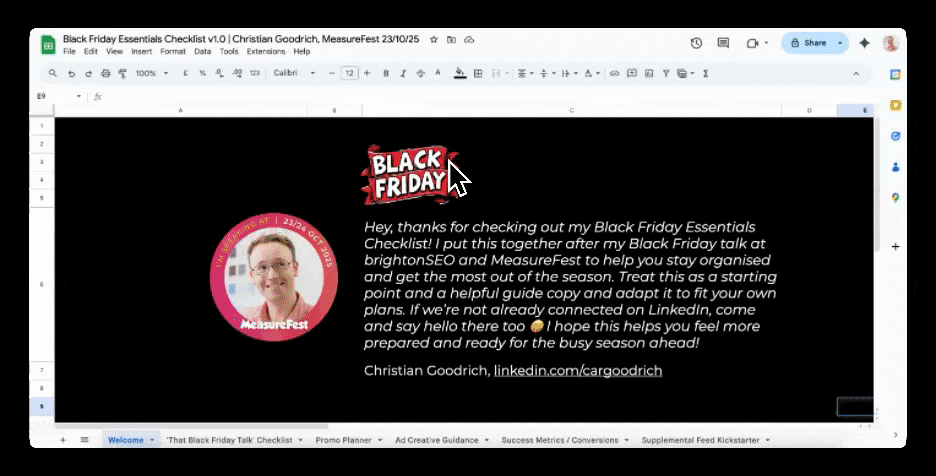
Task: Open Google Calendar side panel
Action: (x=895, y=75)
